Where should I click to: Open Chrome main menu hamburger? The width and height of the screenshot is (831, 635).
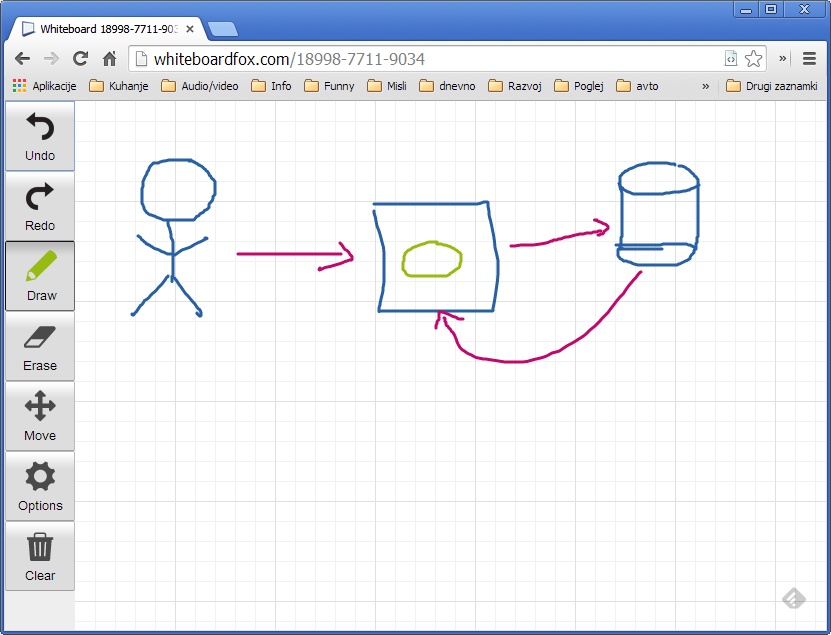810,59
